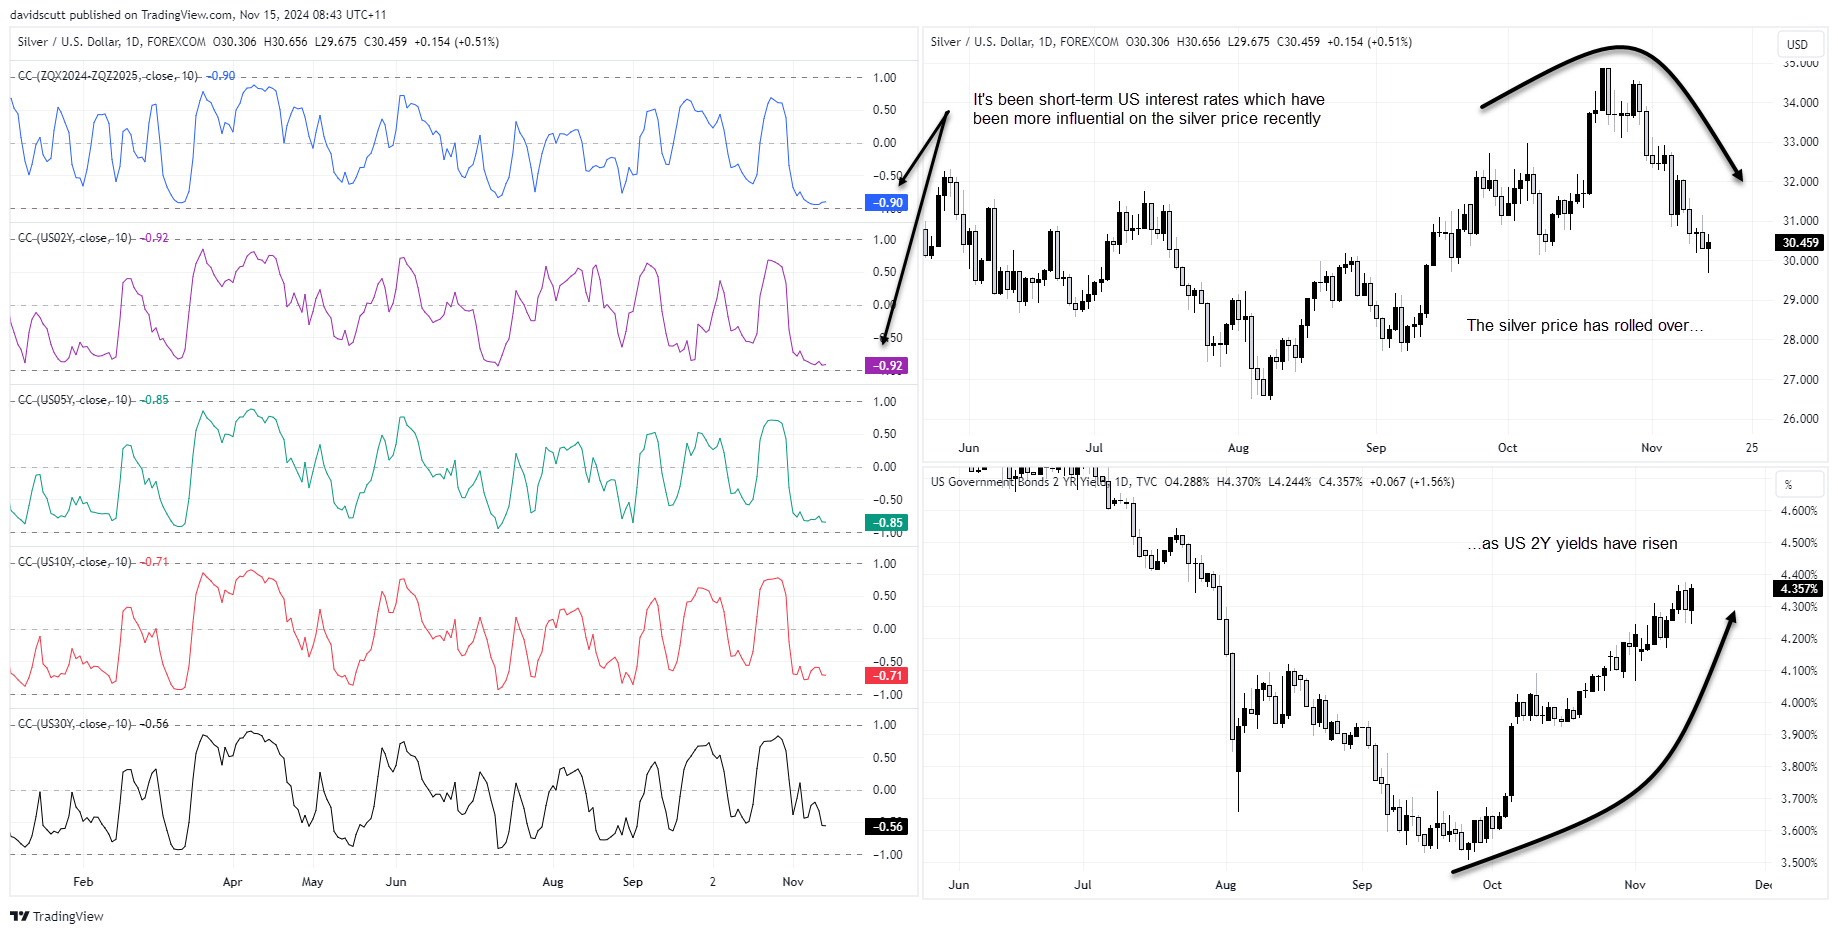Click the Dec label on the yield time axis

pos(1763,885)
